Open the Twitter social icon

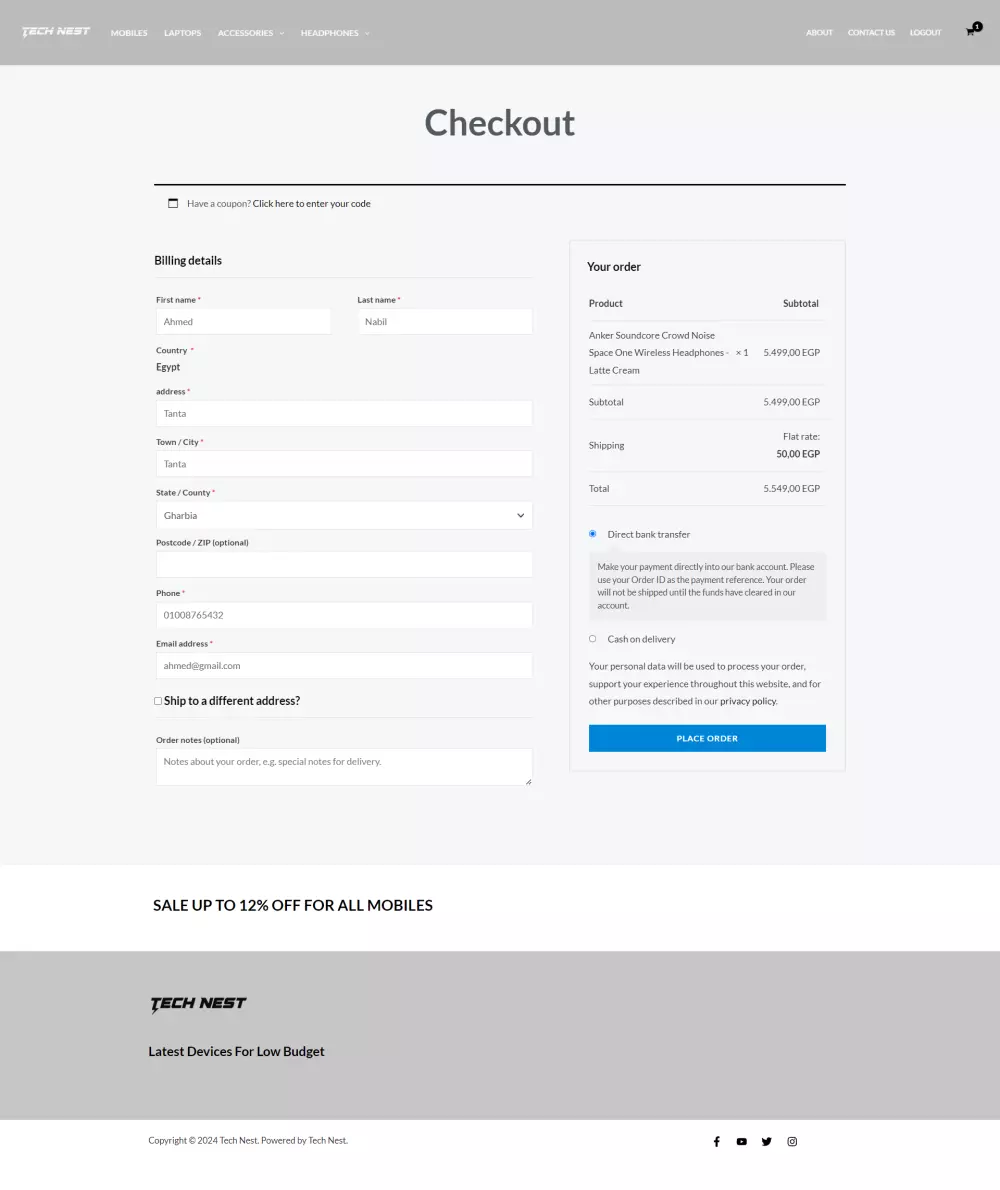(x=767, y=1141)
